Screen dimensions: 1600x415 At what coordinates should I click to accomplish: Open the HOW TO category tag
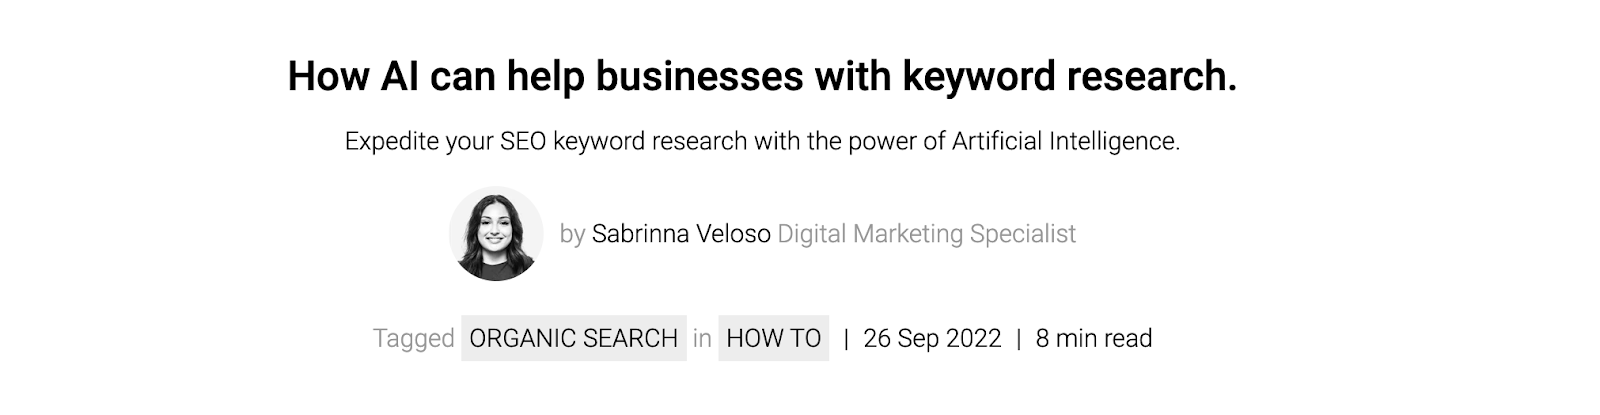[773, 338]
